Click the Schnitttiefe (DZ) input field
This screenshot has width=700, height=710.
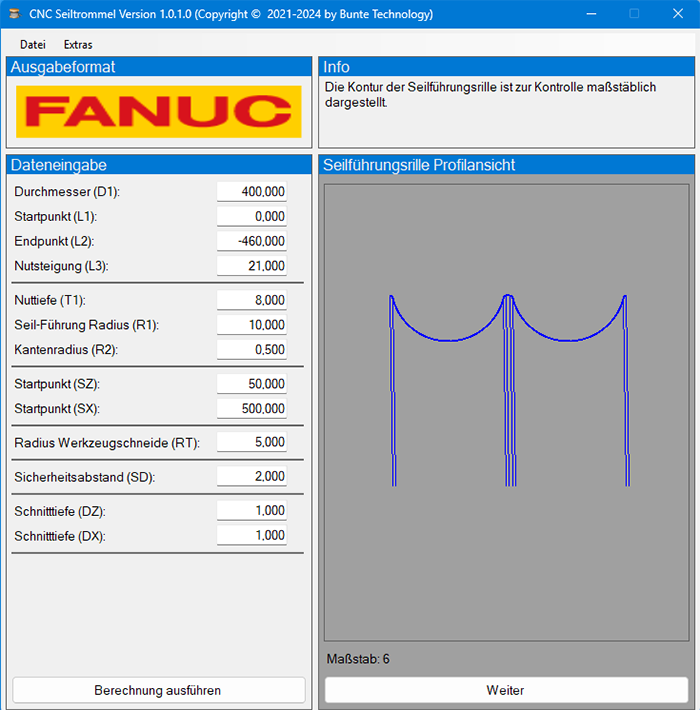252,511
